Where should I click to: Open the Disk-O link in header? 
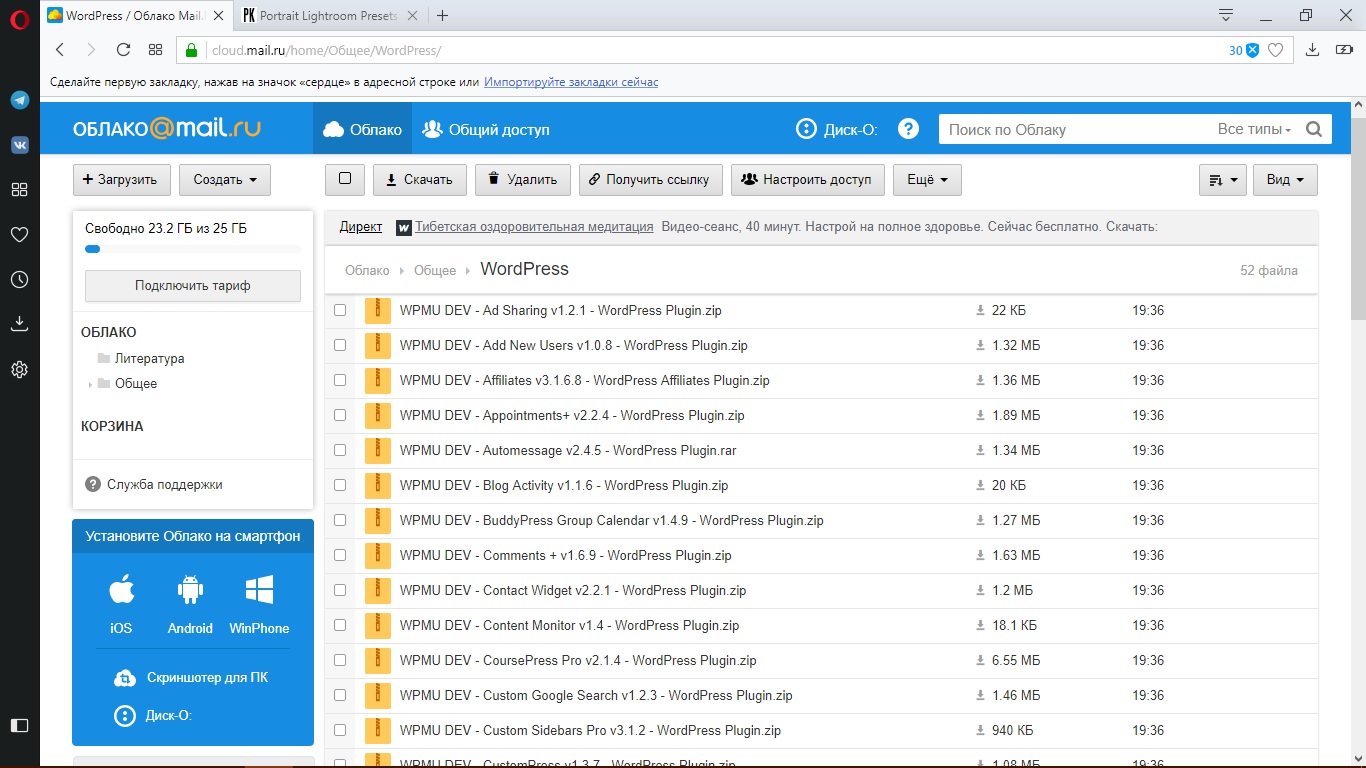pyautogui.click(x=837, y=129)
